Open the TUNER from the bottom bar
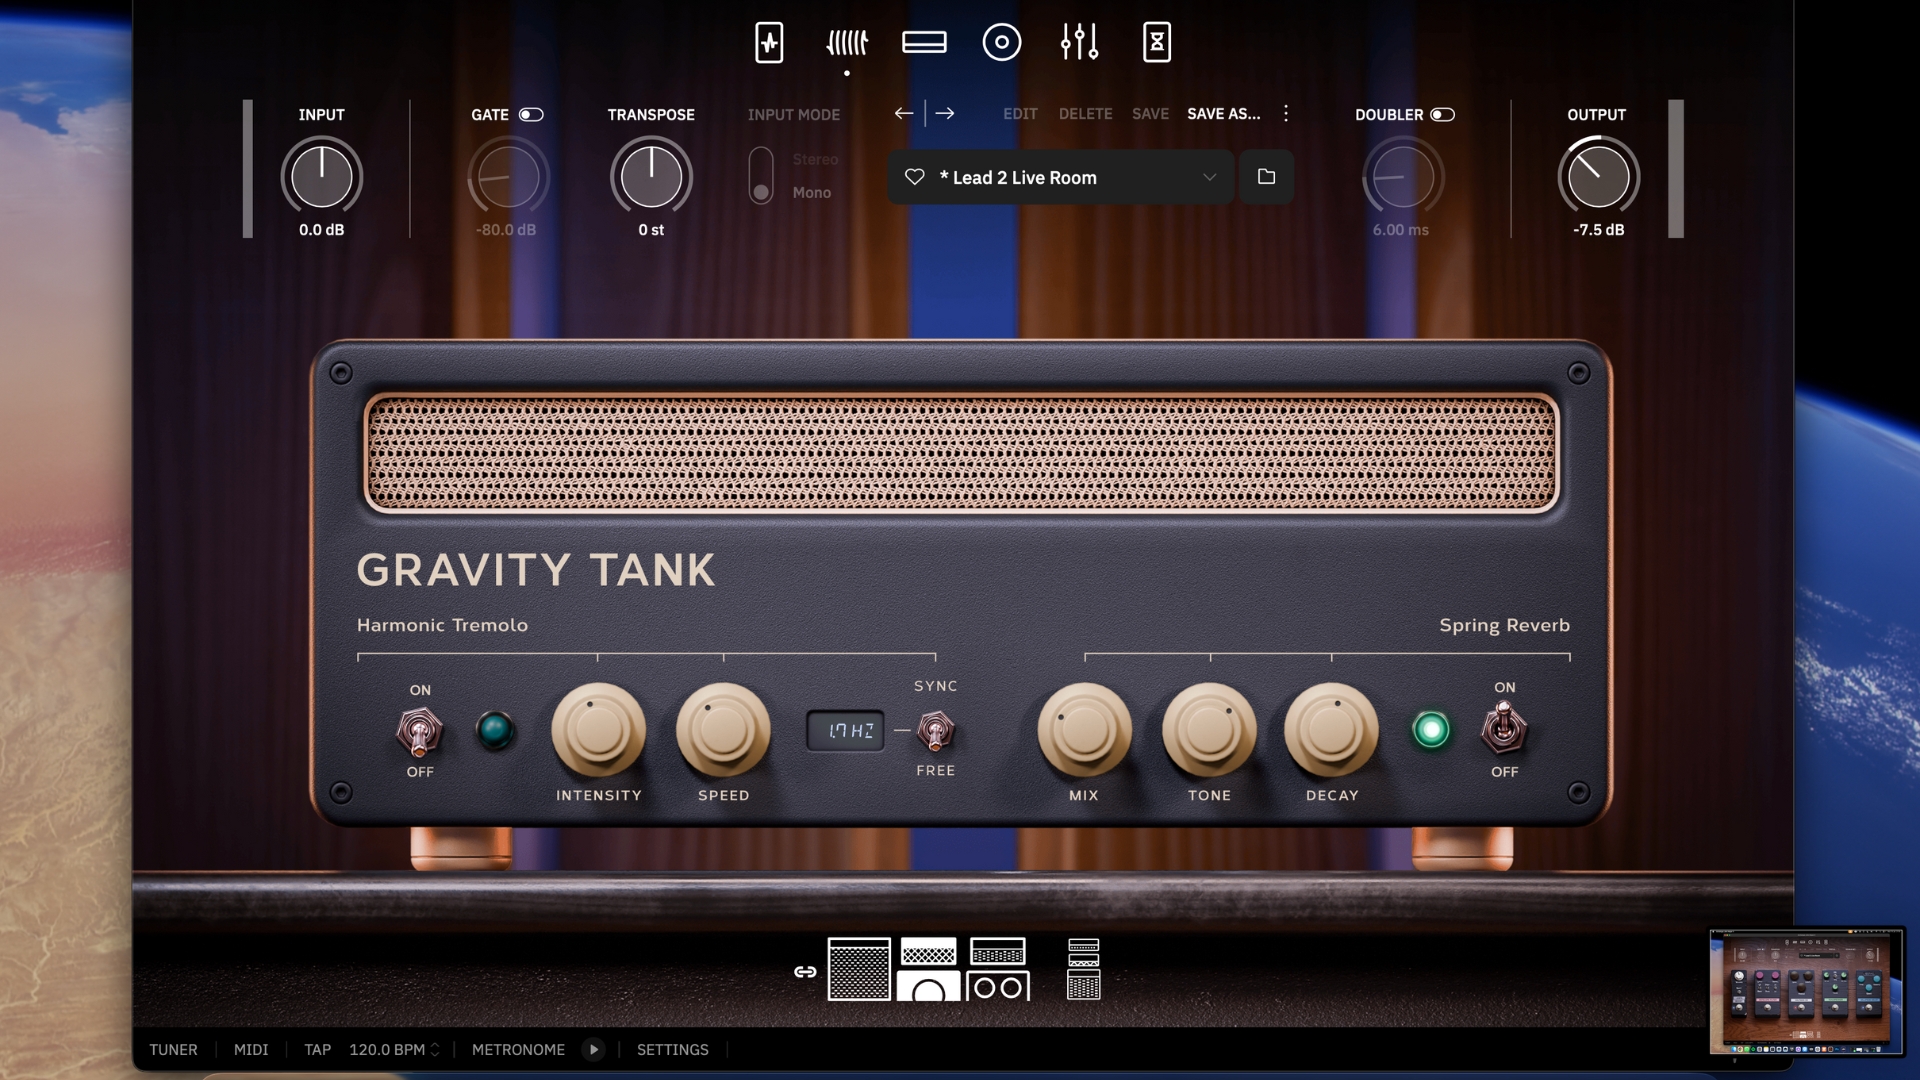 (173, 1049)
